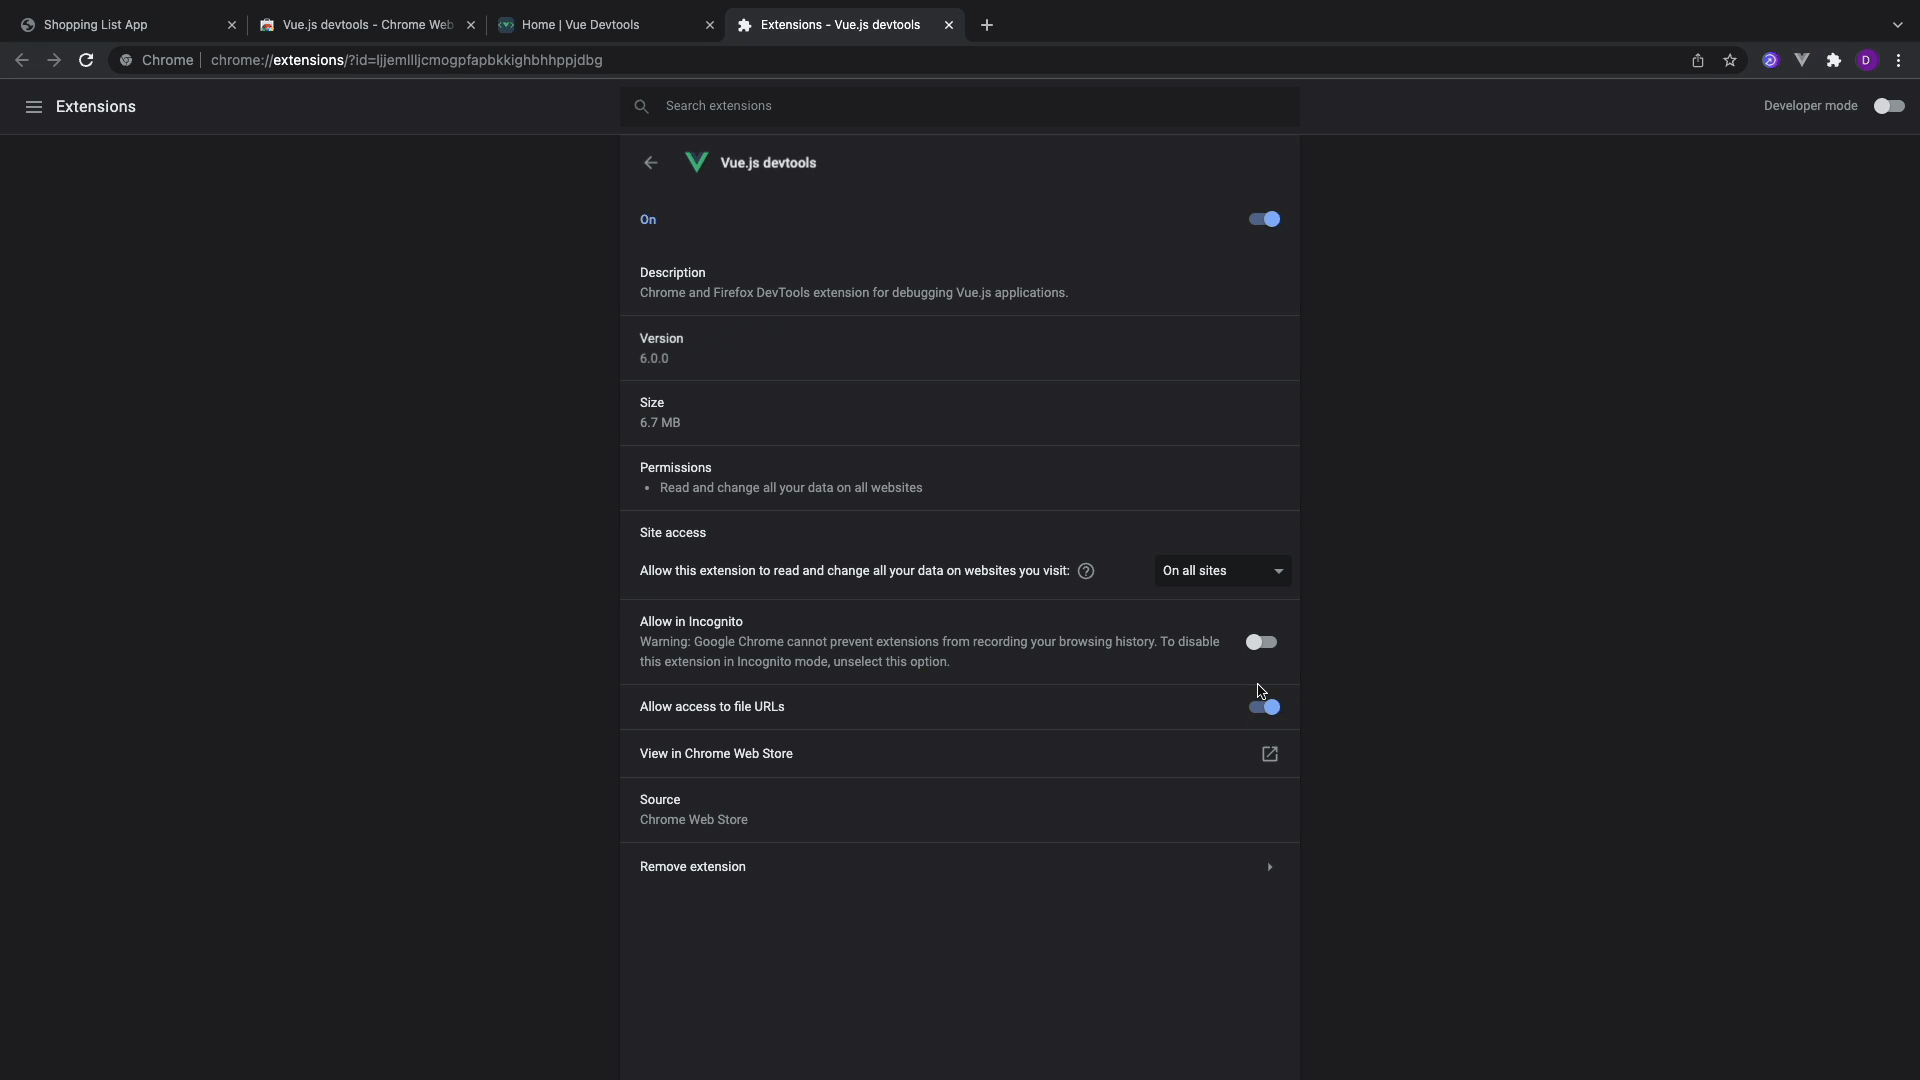The width and height of the screenshot is (1920, 1080).
Task: Click the Vue devtools extension toolbar icon
Action: [x=1802, y=60]
